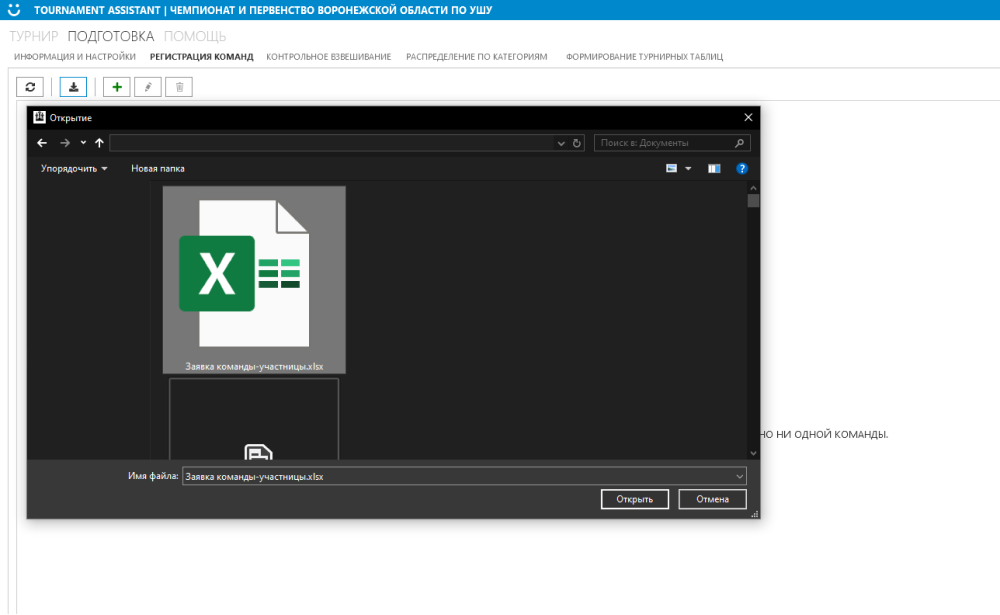1000x615 pixels.
Task: Expand the view mode options arrow
Action: point(688,168)
